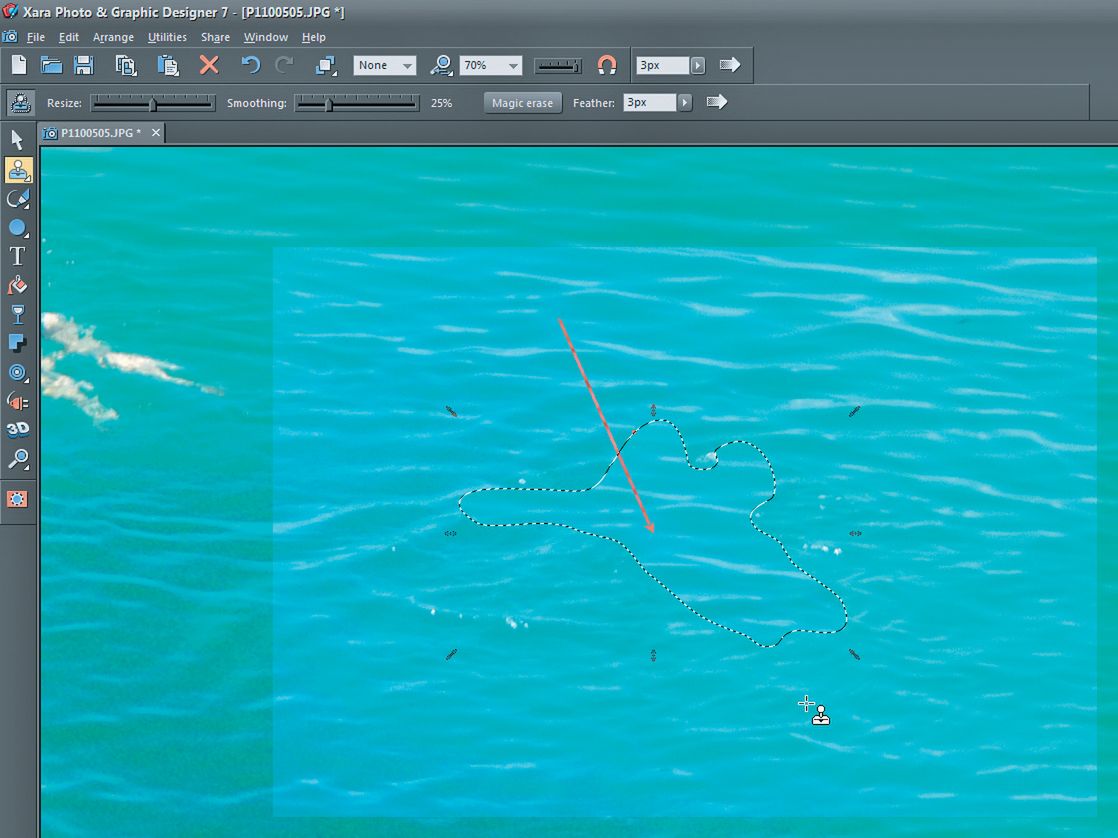Open the Edit menu
The width and height of the screenshot is (1118, 838).
pos(68,37)
